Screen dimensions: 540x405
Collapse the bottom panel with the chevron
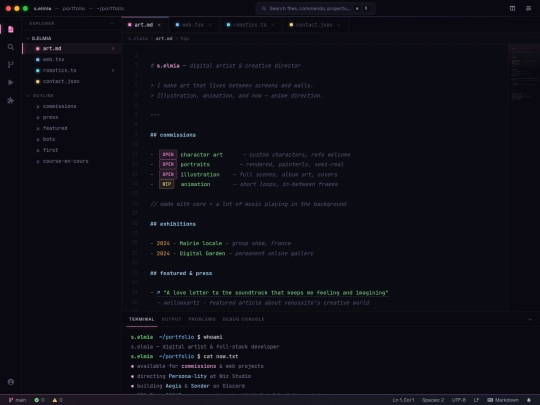530,319
